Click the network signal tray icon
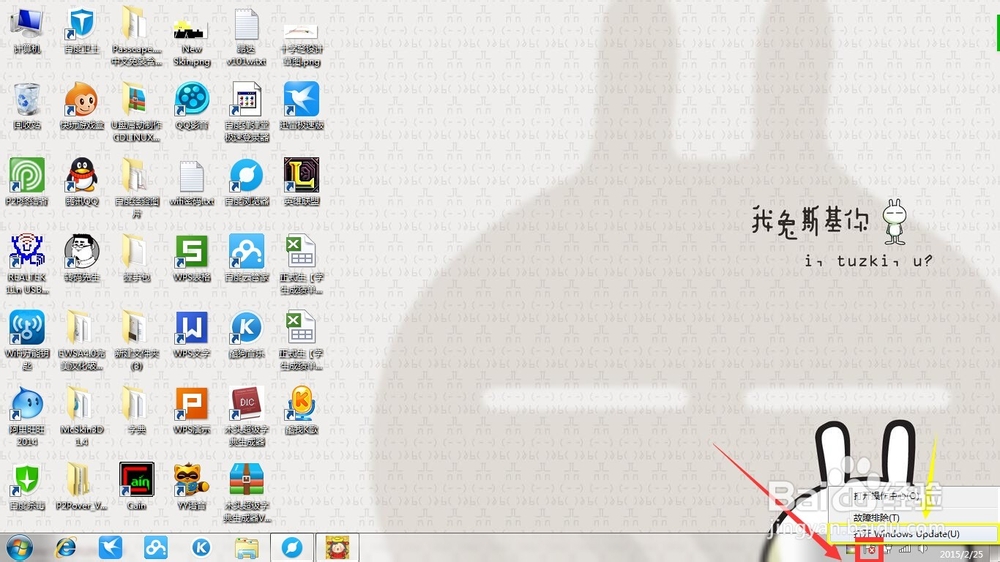Image resolution: width=1000 pixels, height=562 pixels. click(x=905, y=550)
